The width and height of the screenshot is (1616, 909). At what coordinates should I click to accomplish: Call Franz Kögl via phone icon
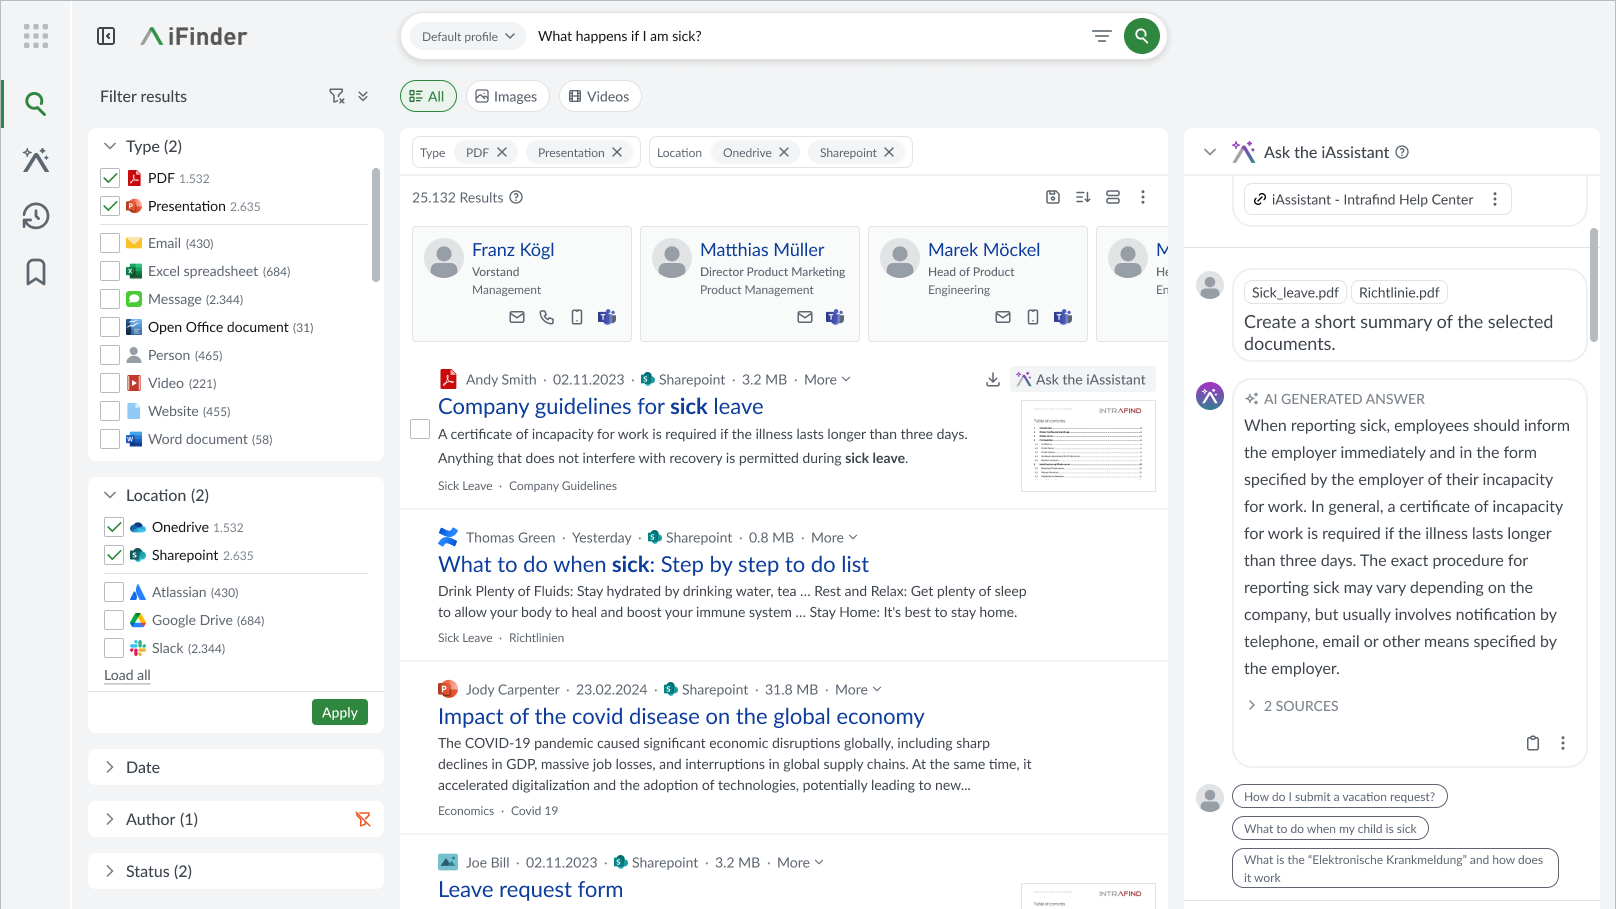coord(547,317)
